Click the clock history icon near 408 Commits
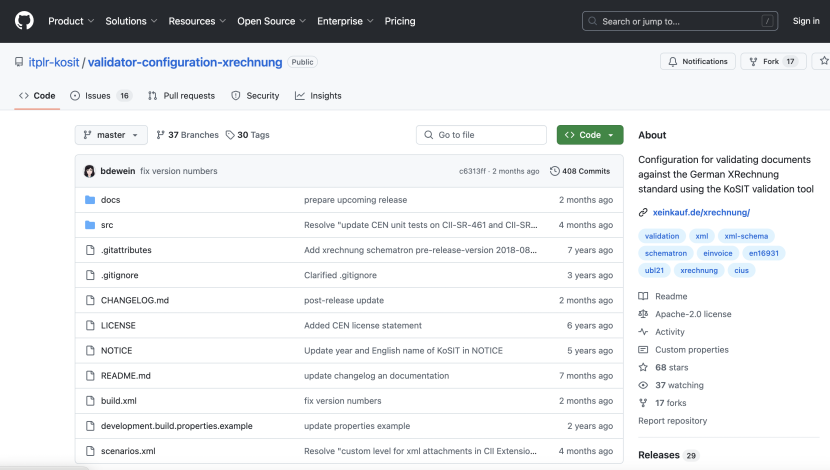The width and height of the screenshot is (830, 470). point(555,171)
